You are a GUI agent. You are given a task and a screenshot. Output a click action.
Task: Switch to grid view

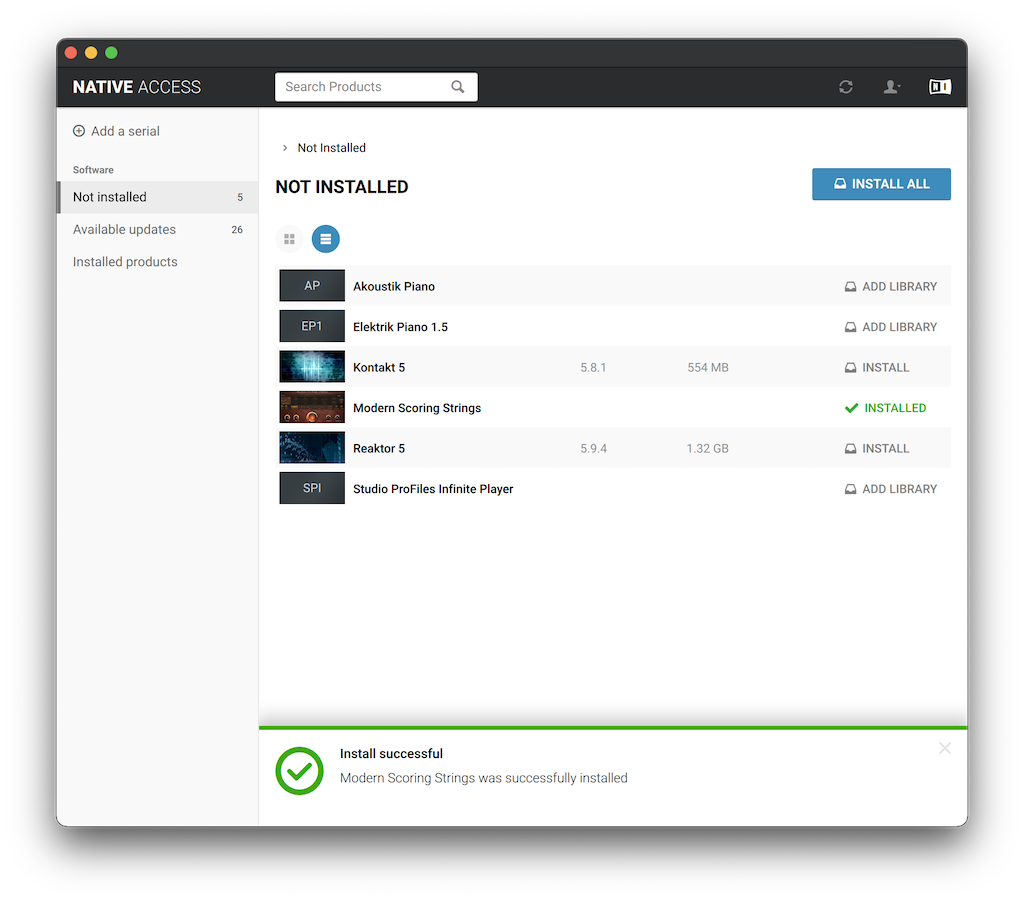pyautogui.click(x=289, y=239)
